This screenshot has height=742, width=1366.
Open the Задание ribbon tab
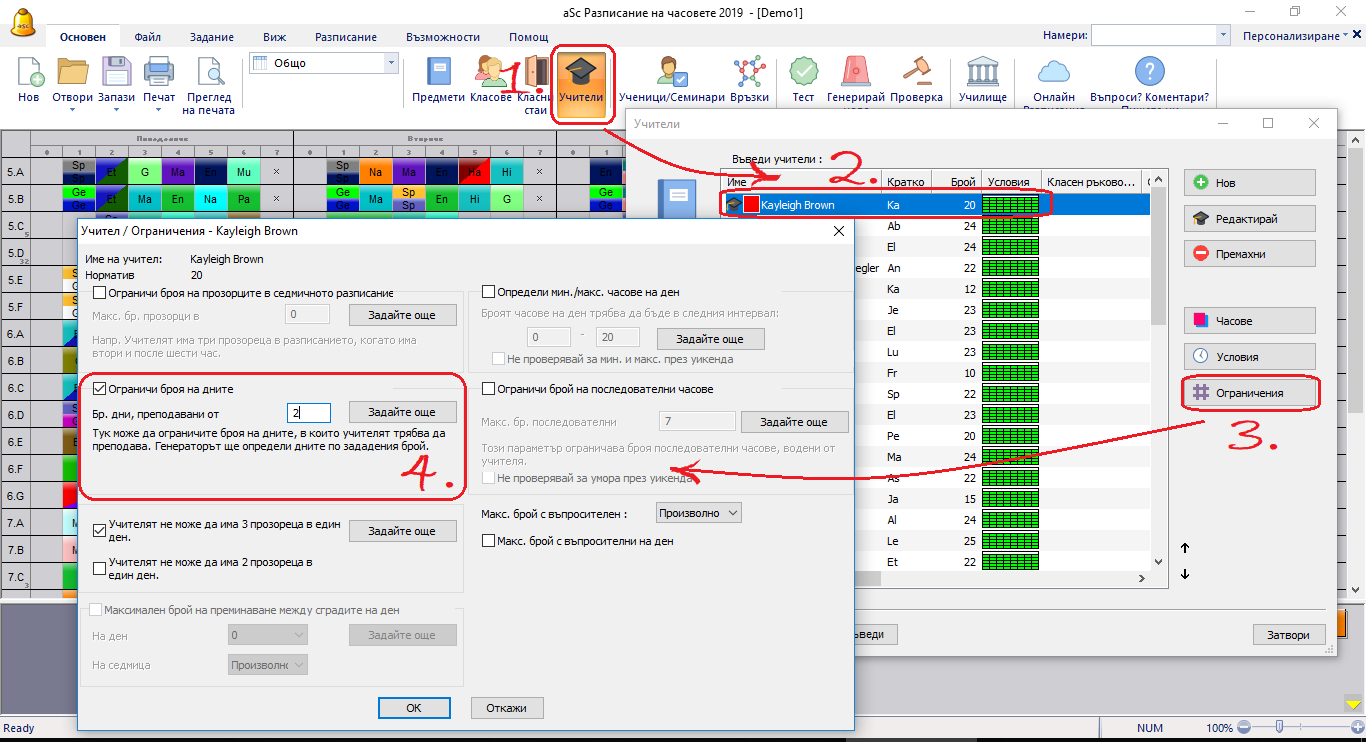coord(211,37)
